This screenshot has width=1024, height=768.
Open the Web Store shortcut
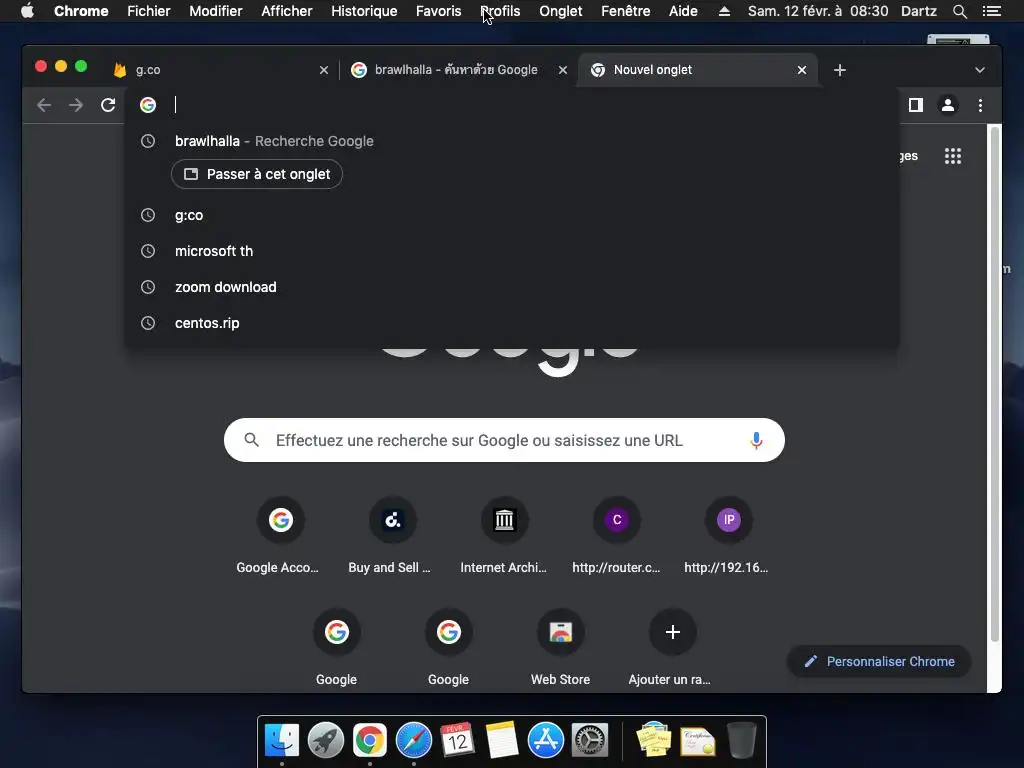[560, 648]
